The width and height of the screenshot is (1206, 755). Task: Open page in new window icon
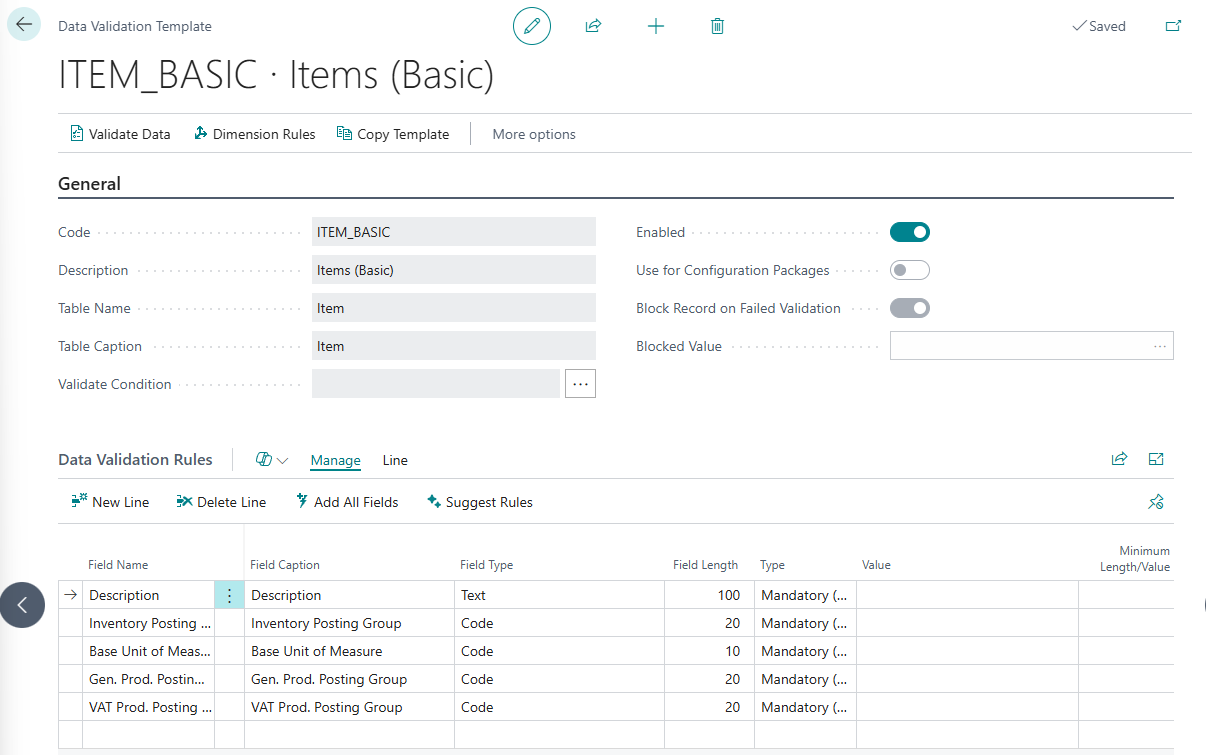pyautogui.click(x=1173, y=26)
